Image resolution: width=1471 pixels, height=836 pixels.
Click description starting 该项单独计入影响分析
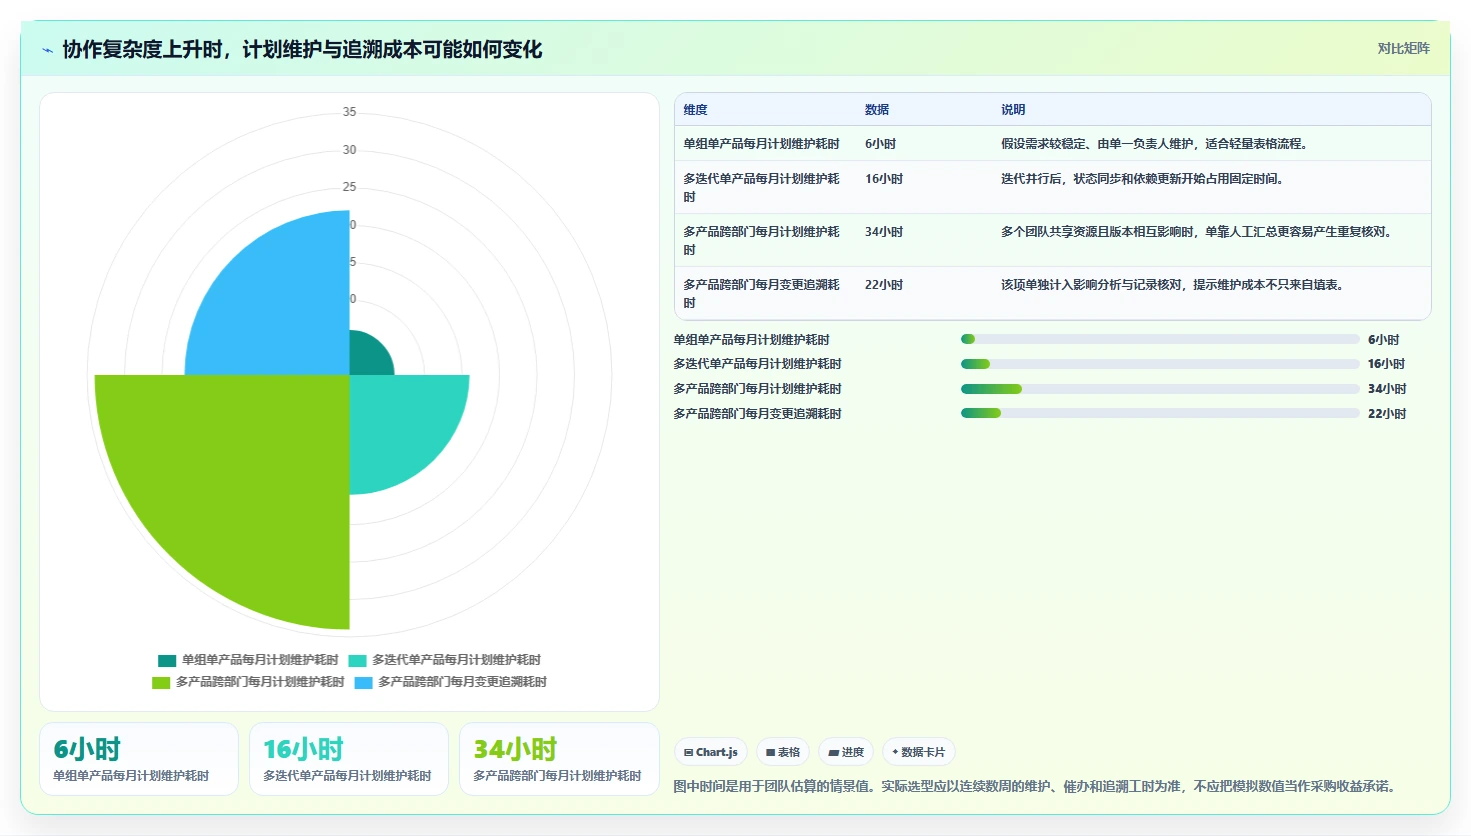1174,285
